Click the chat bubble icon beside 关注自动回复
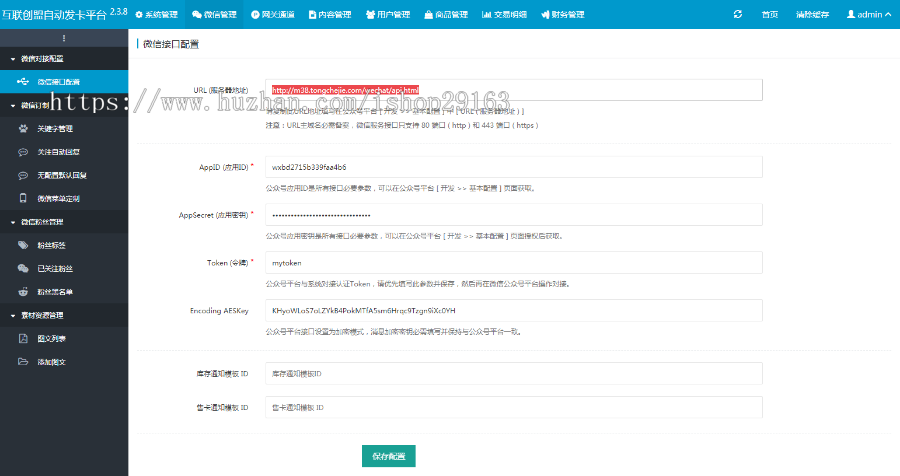The image size is (900, 476). coord(25,152)
